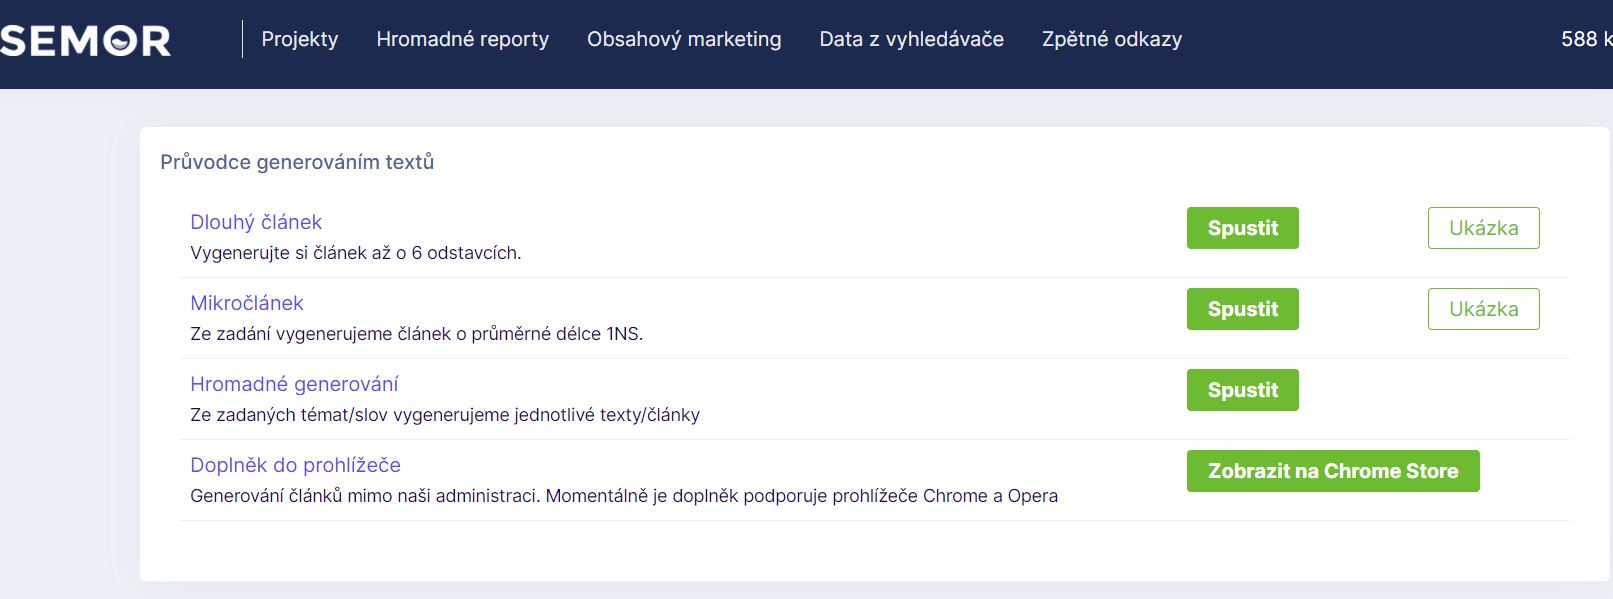
Task: Select Obsahový marketing from the top menu
Action: pyautogui.click(x=684, y=39)
